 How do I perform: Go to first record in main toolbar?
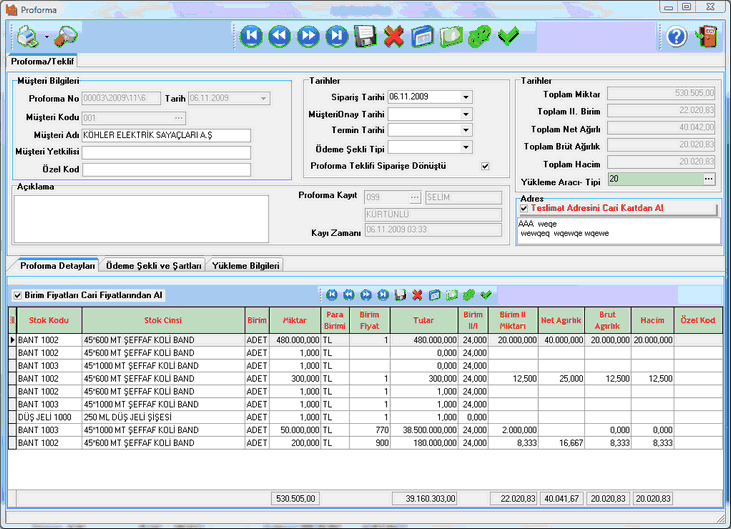tap(251, 36)
